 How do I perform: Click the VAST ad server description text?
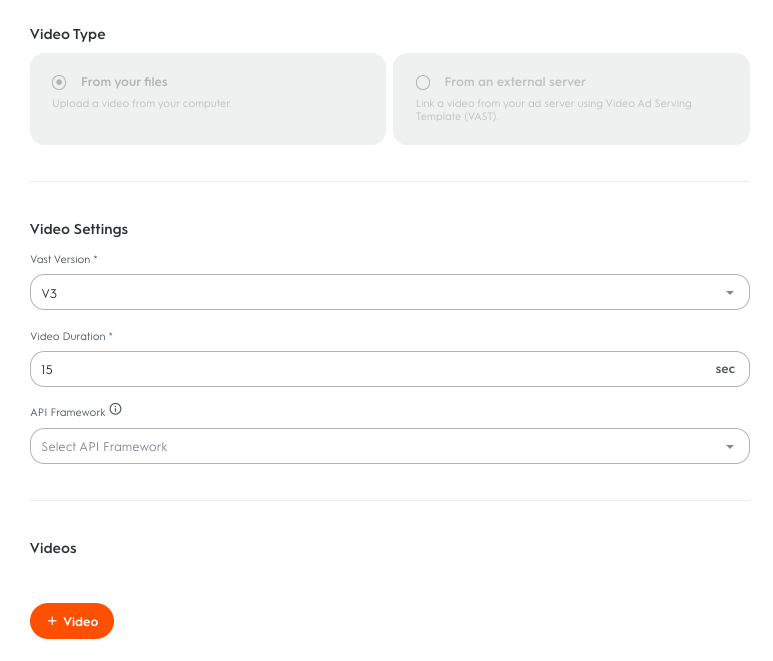click(553, 109)
